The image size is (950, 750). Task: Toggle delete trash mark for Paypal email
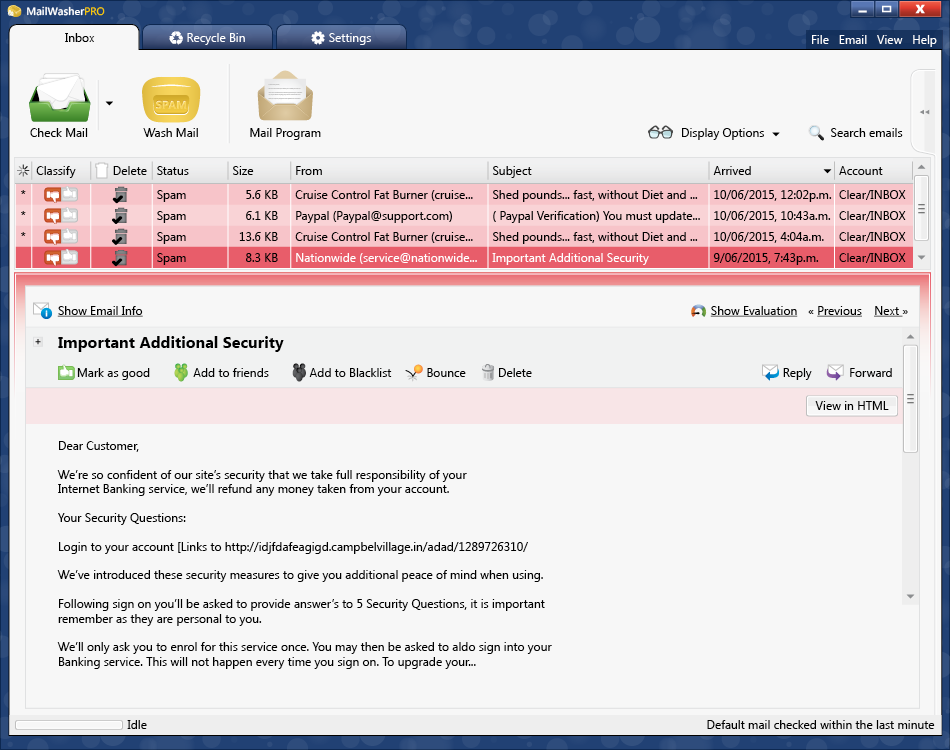[x=120, y=216]
